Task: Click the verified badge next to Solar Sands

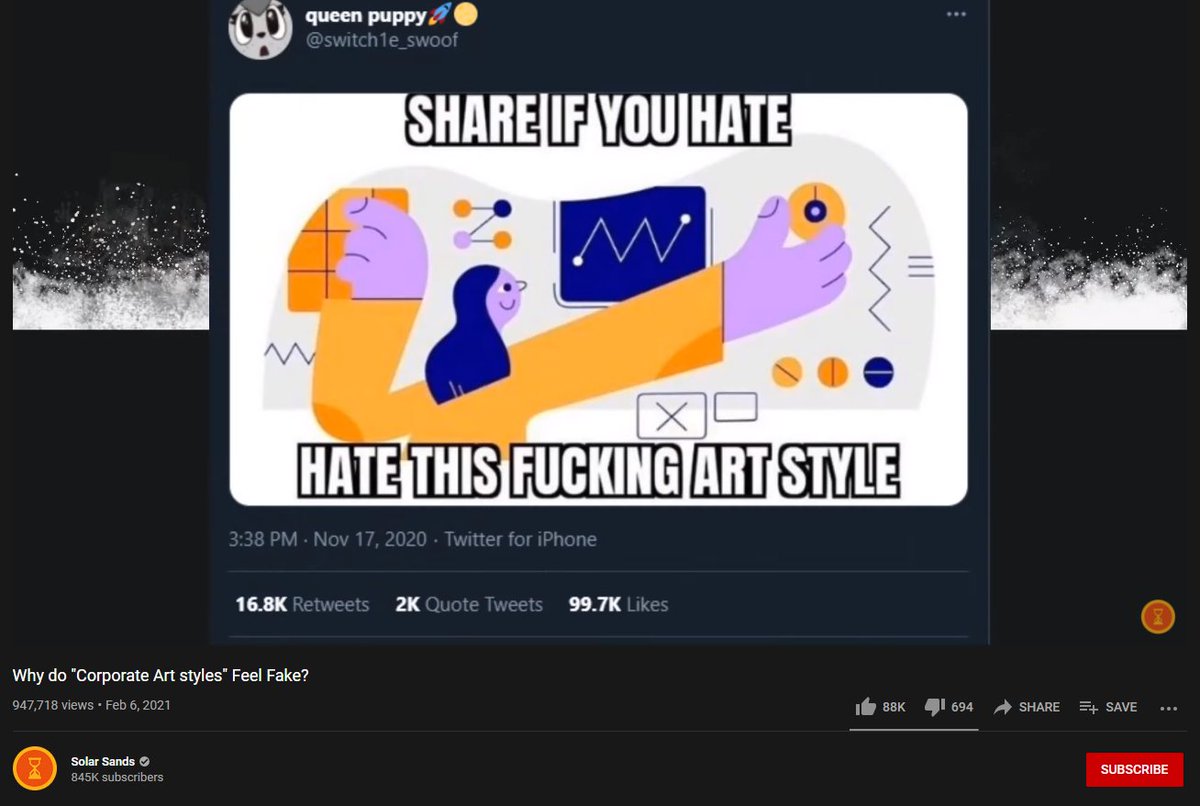Action: tap(145, 762)
